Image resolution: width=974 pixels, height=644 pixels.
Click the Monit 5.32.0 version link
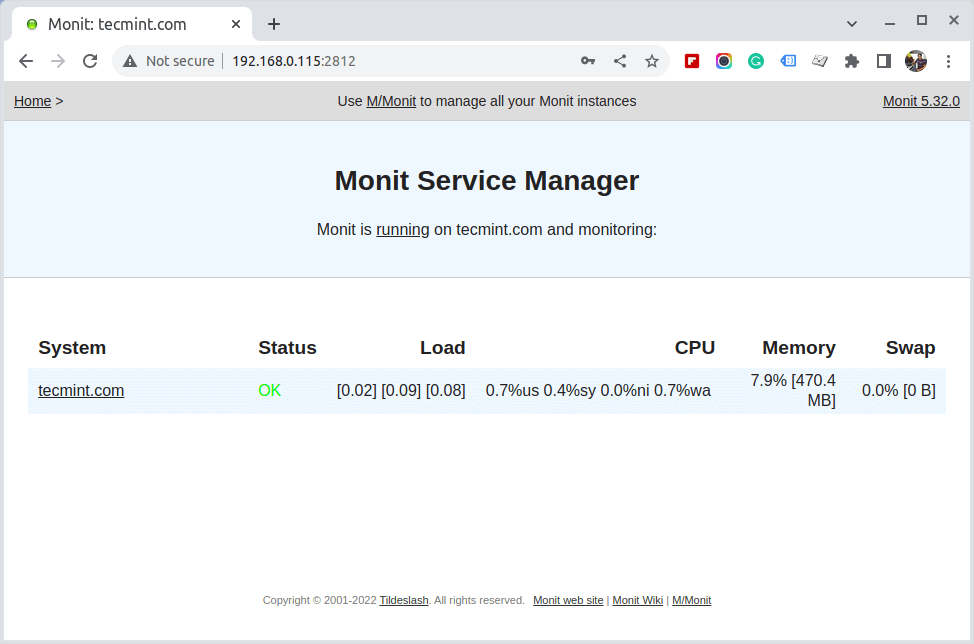coord(921,100)
